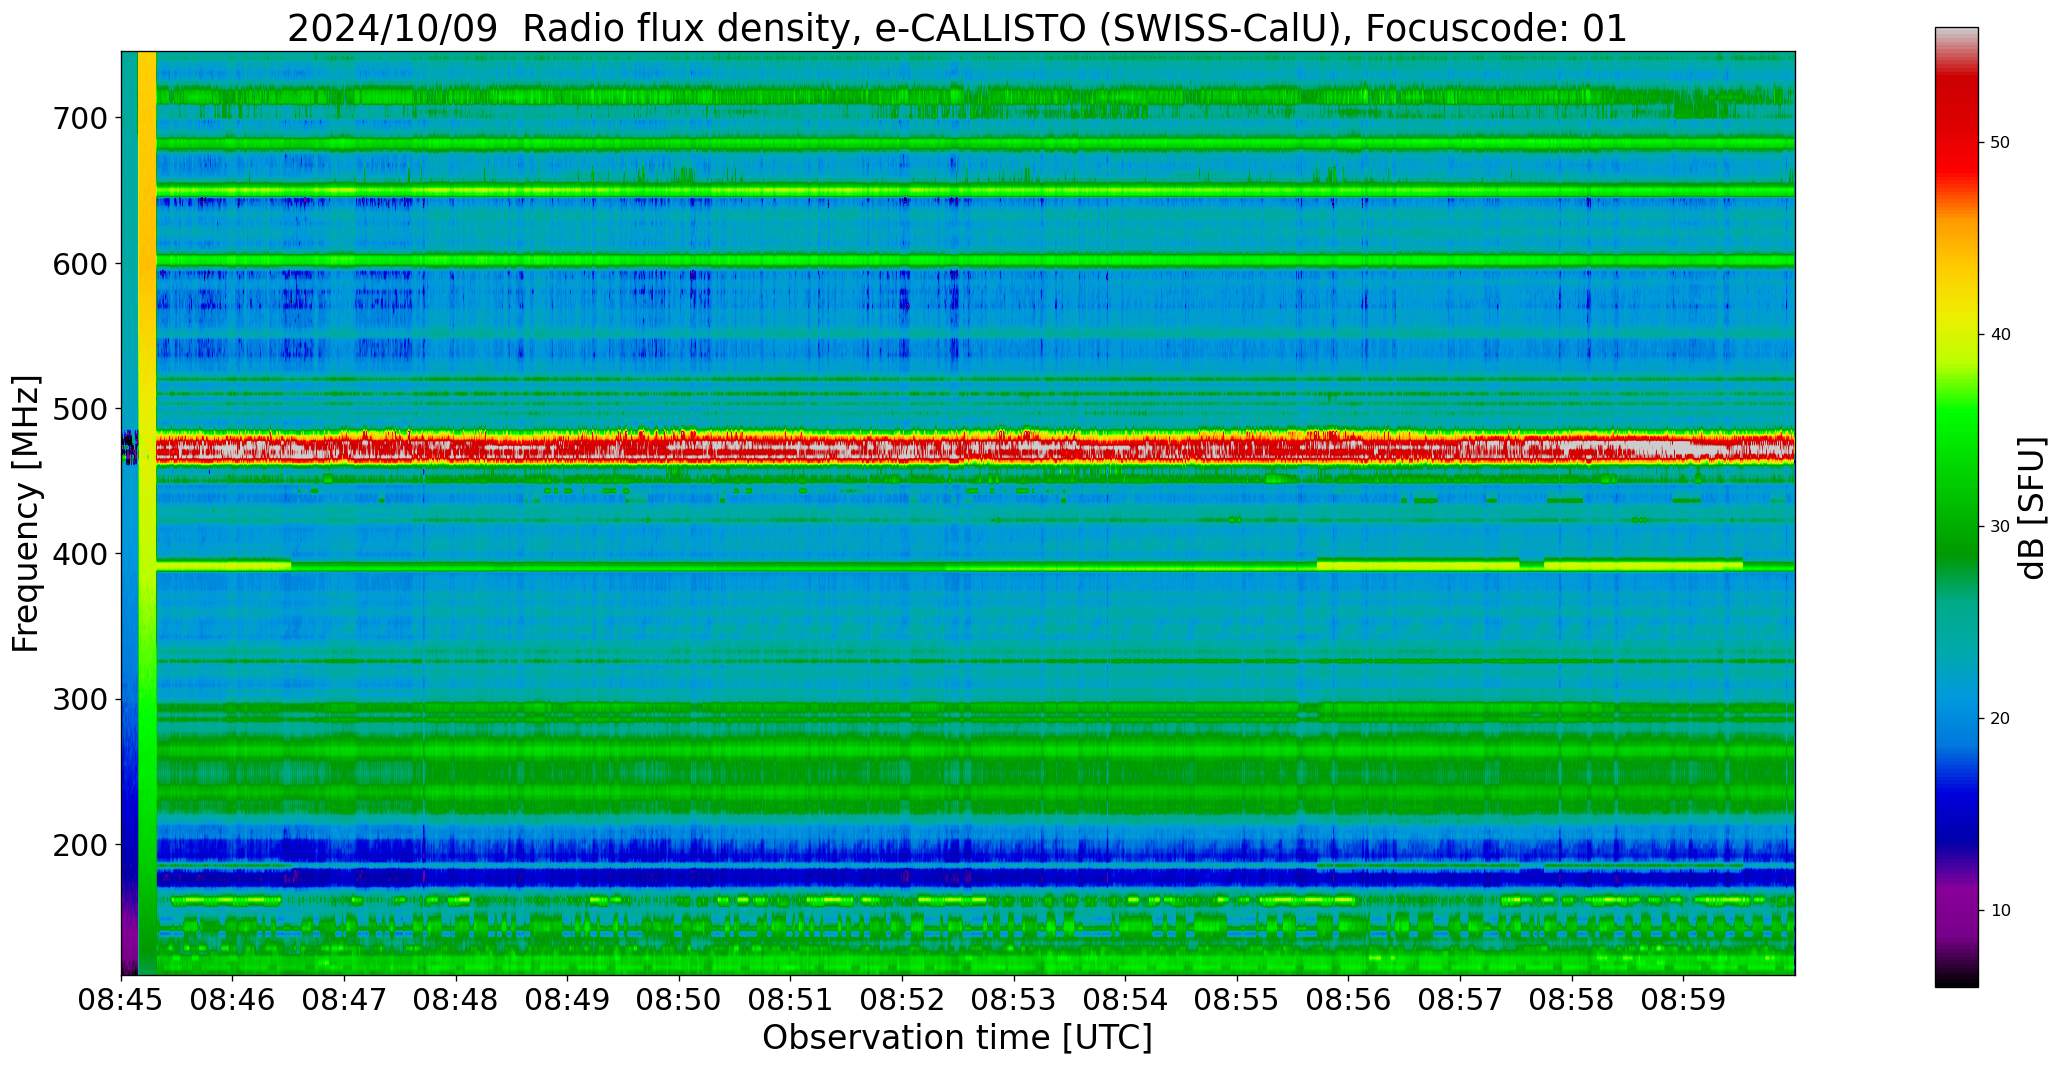Click the 08:53 time tick label
Screen dimensions: 2062x1067
click(1014, 1001)
